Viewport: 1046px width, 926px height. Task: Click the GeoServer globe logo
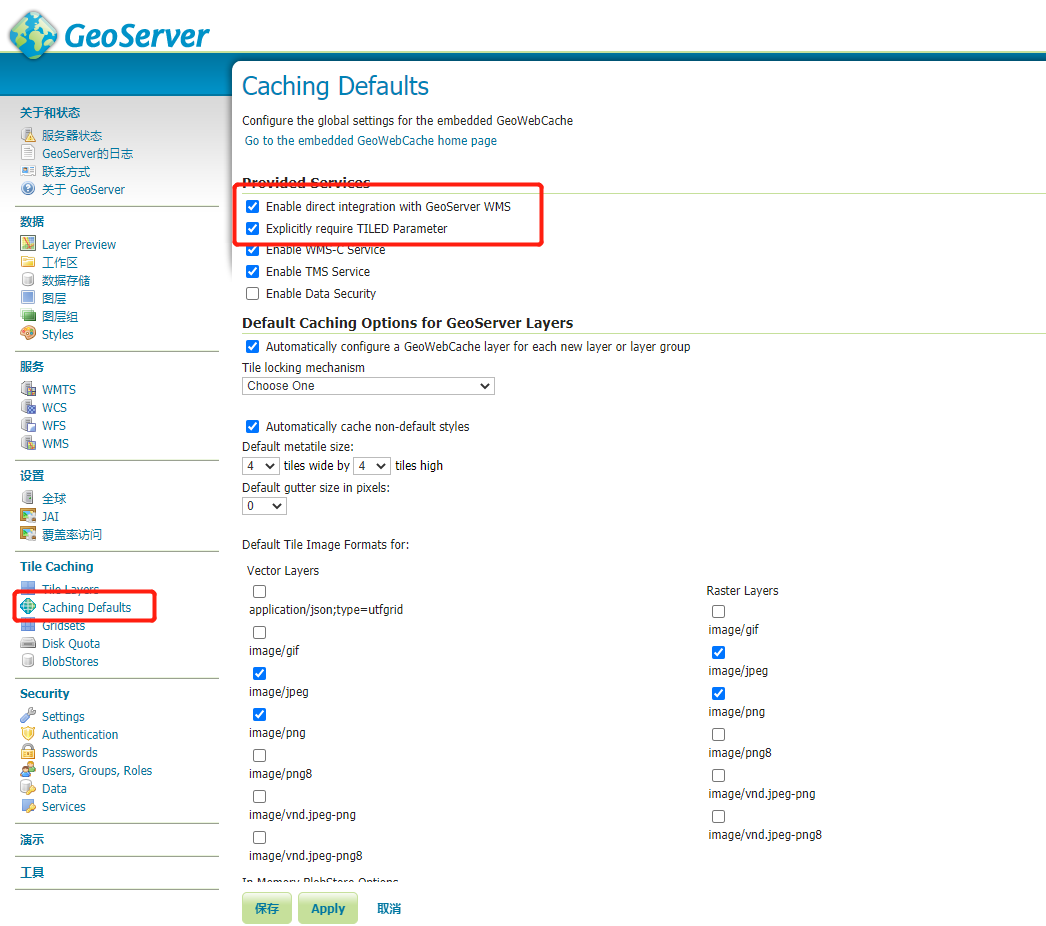[33, 35]
